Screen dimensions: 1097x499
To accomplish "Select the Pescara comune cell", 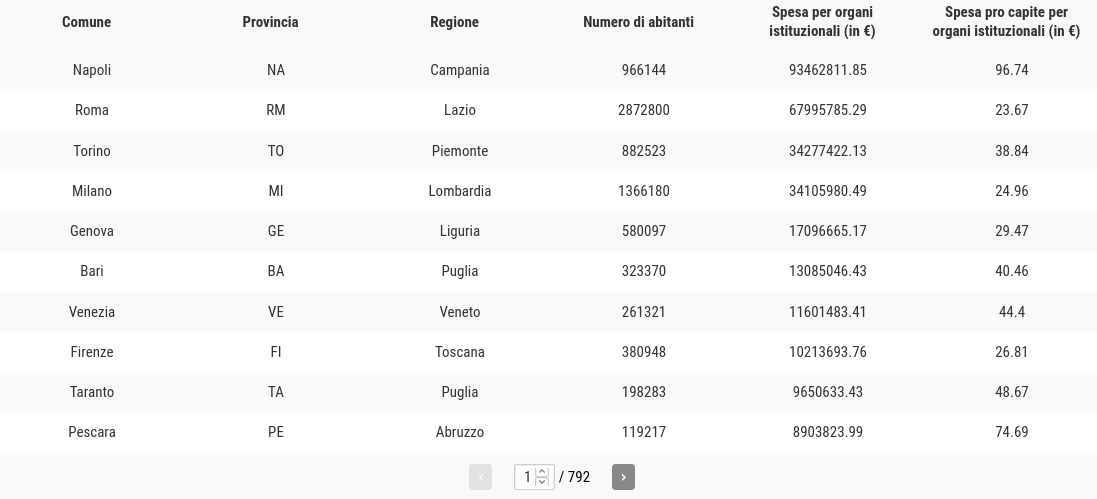I will (x=92, y=432).
